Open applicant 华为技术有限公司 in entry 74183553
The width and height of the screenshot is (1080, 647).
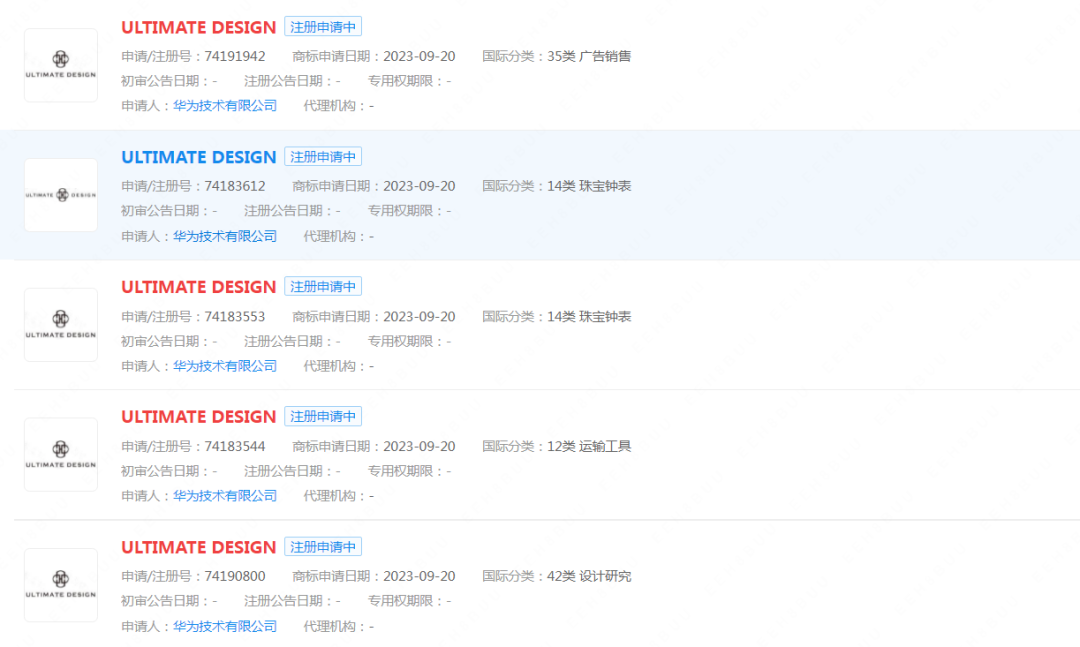pyautogui.click(x=225, y=366)
